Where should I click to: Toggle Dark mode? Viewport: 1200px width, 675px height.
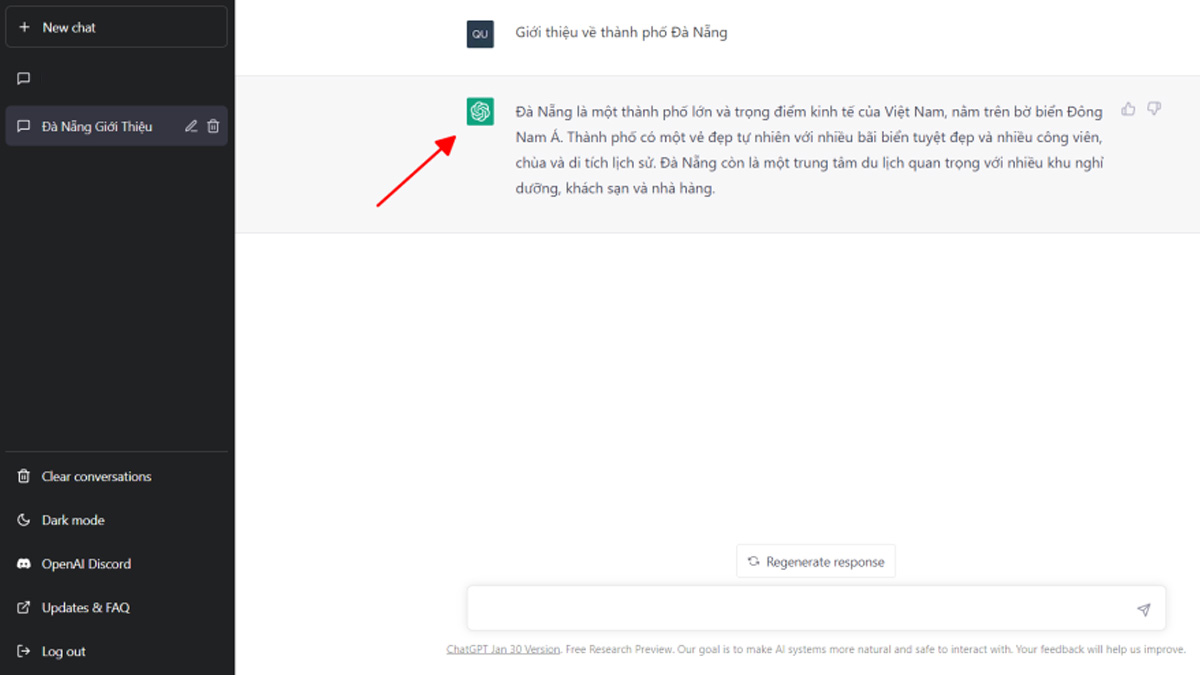pos(72,520)
